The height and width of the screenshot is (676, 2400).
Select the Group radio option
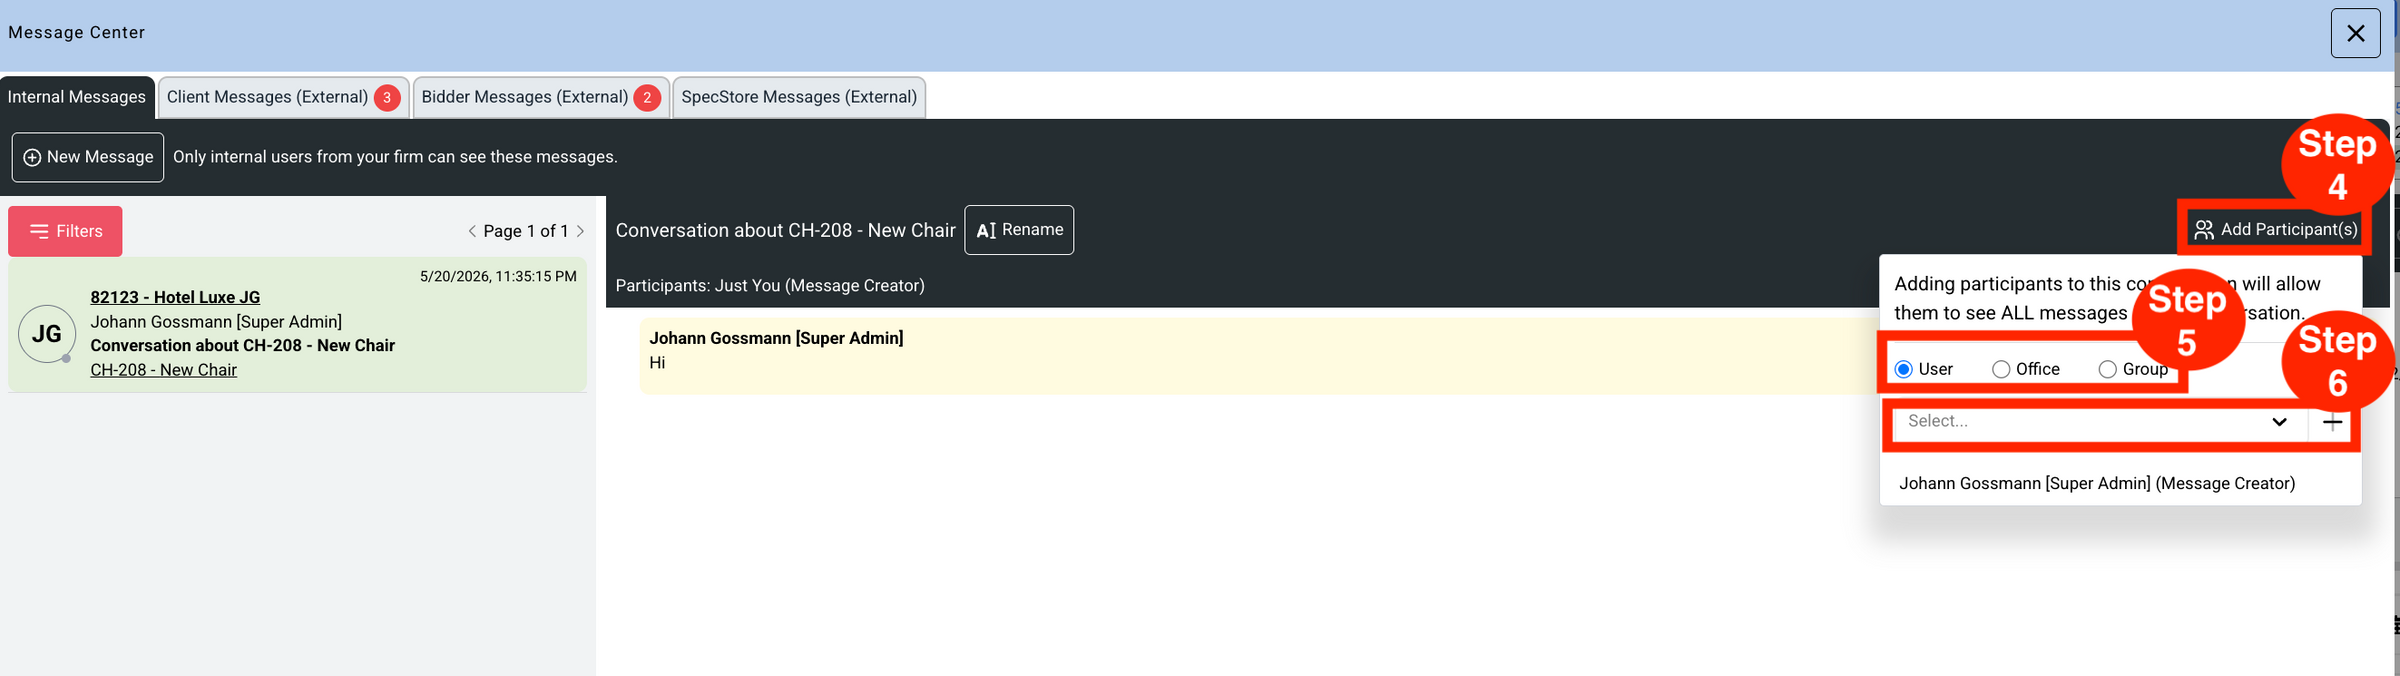click(2108, 369)
